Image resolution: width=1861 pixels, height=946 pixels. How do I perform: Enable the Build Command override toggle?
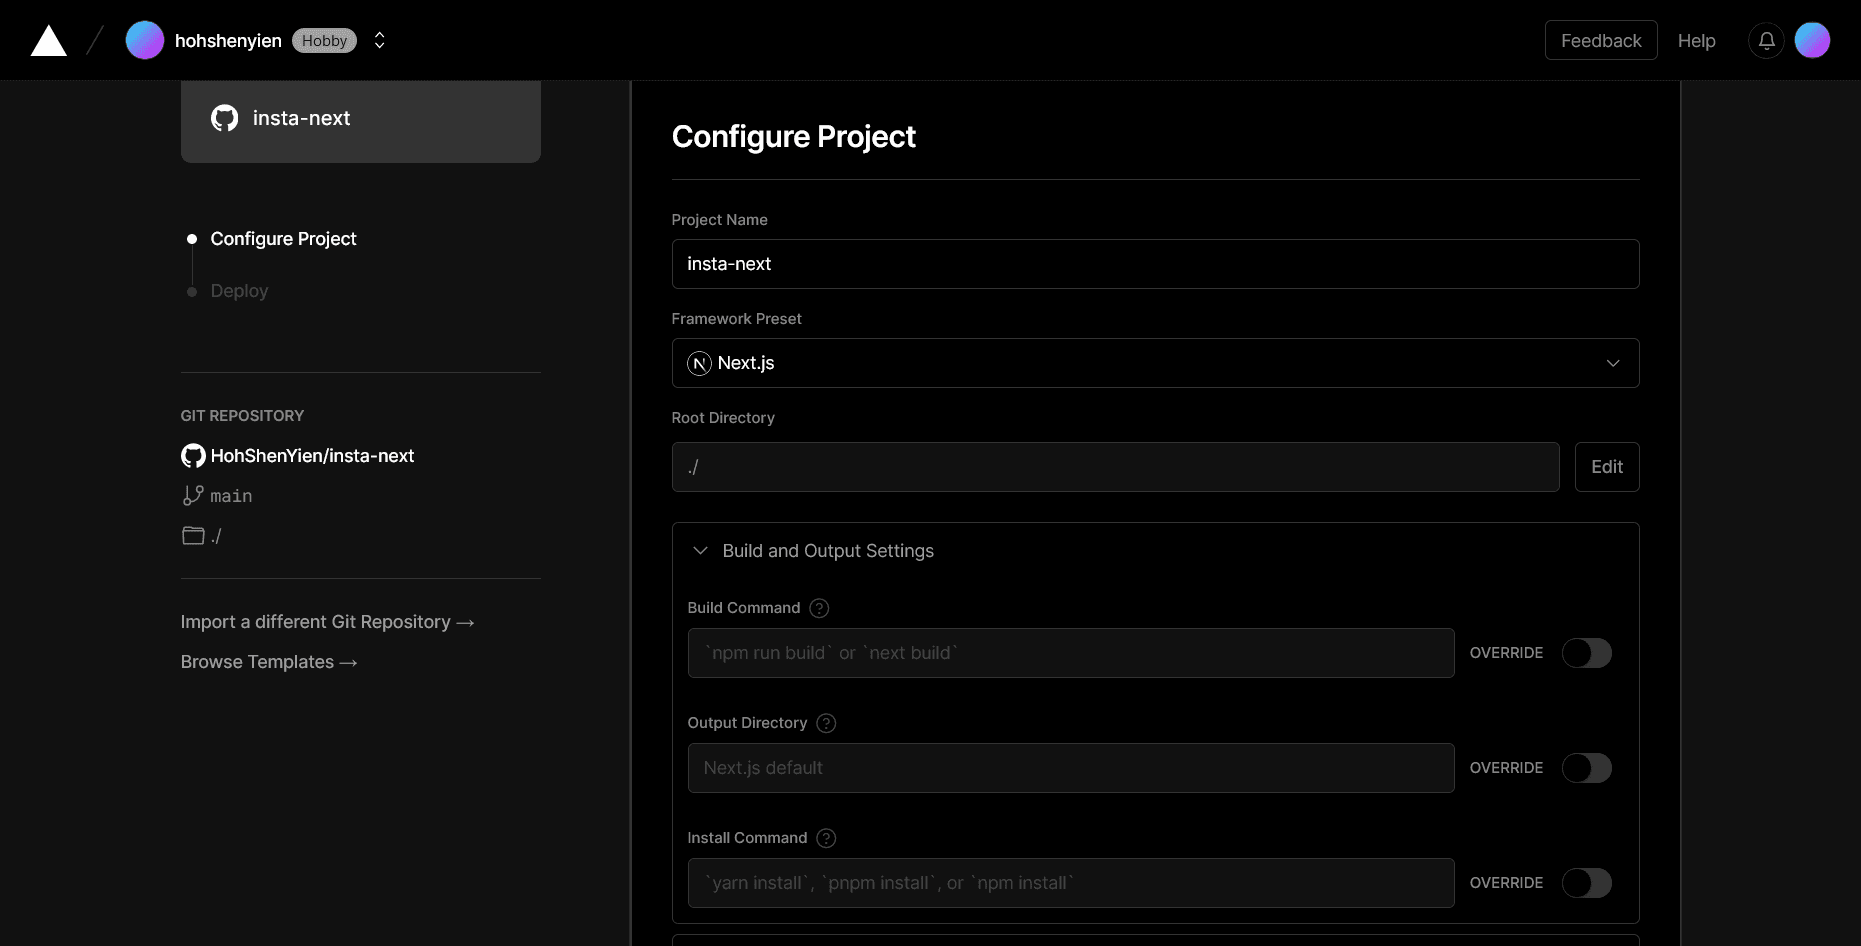point(1586,653)
